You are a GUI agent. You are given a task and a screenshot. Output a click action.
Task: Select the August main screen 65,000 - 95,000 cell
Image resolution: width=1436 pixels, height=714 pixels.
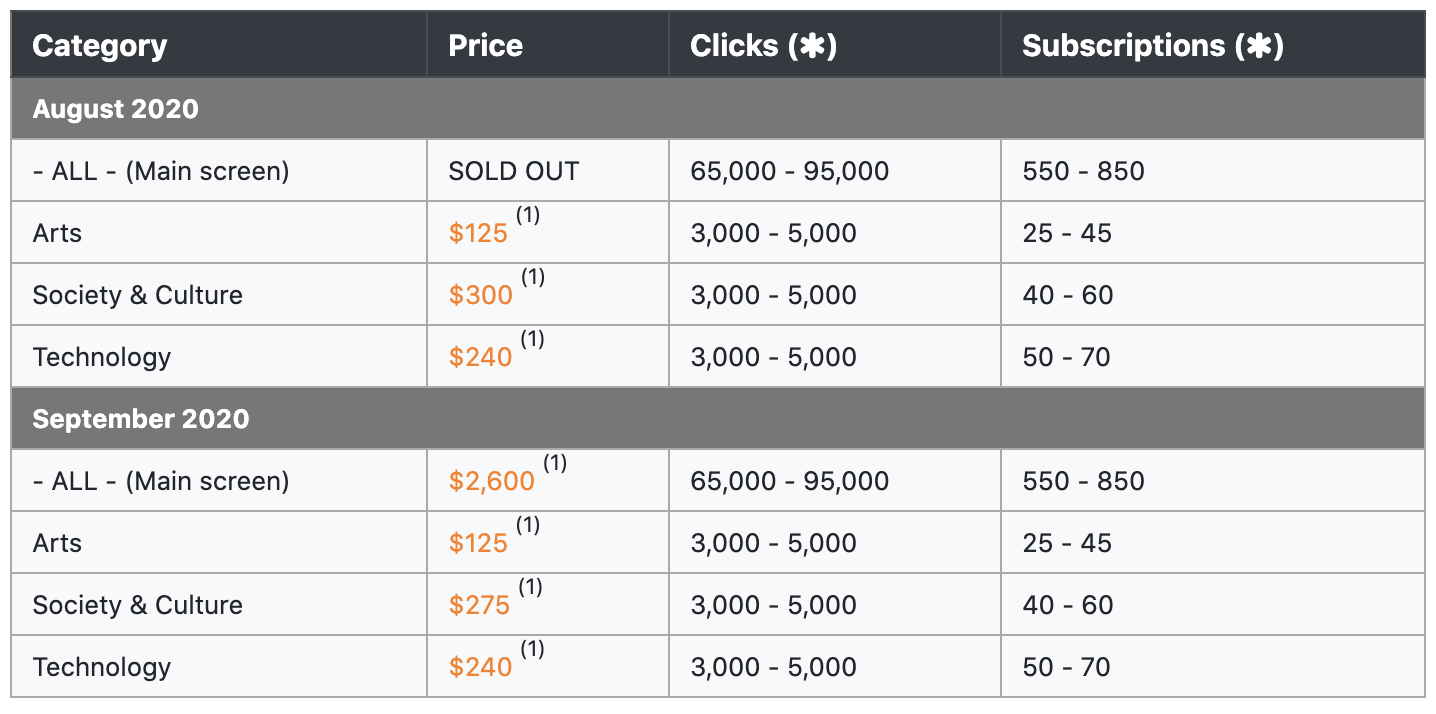(x=790, y=172)
